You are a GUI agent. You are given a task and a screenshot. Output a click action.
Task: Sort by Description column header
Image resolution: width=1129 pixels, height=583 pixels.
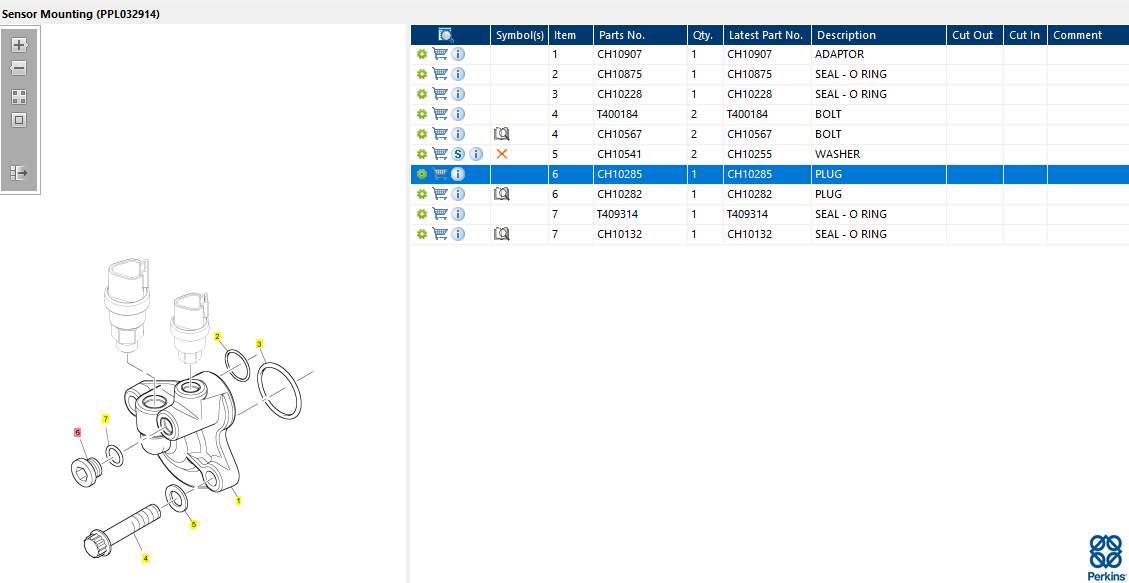pyautogui.click(x=878, y=35)
